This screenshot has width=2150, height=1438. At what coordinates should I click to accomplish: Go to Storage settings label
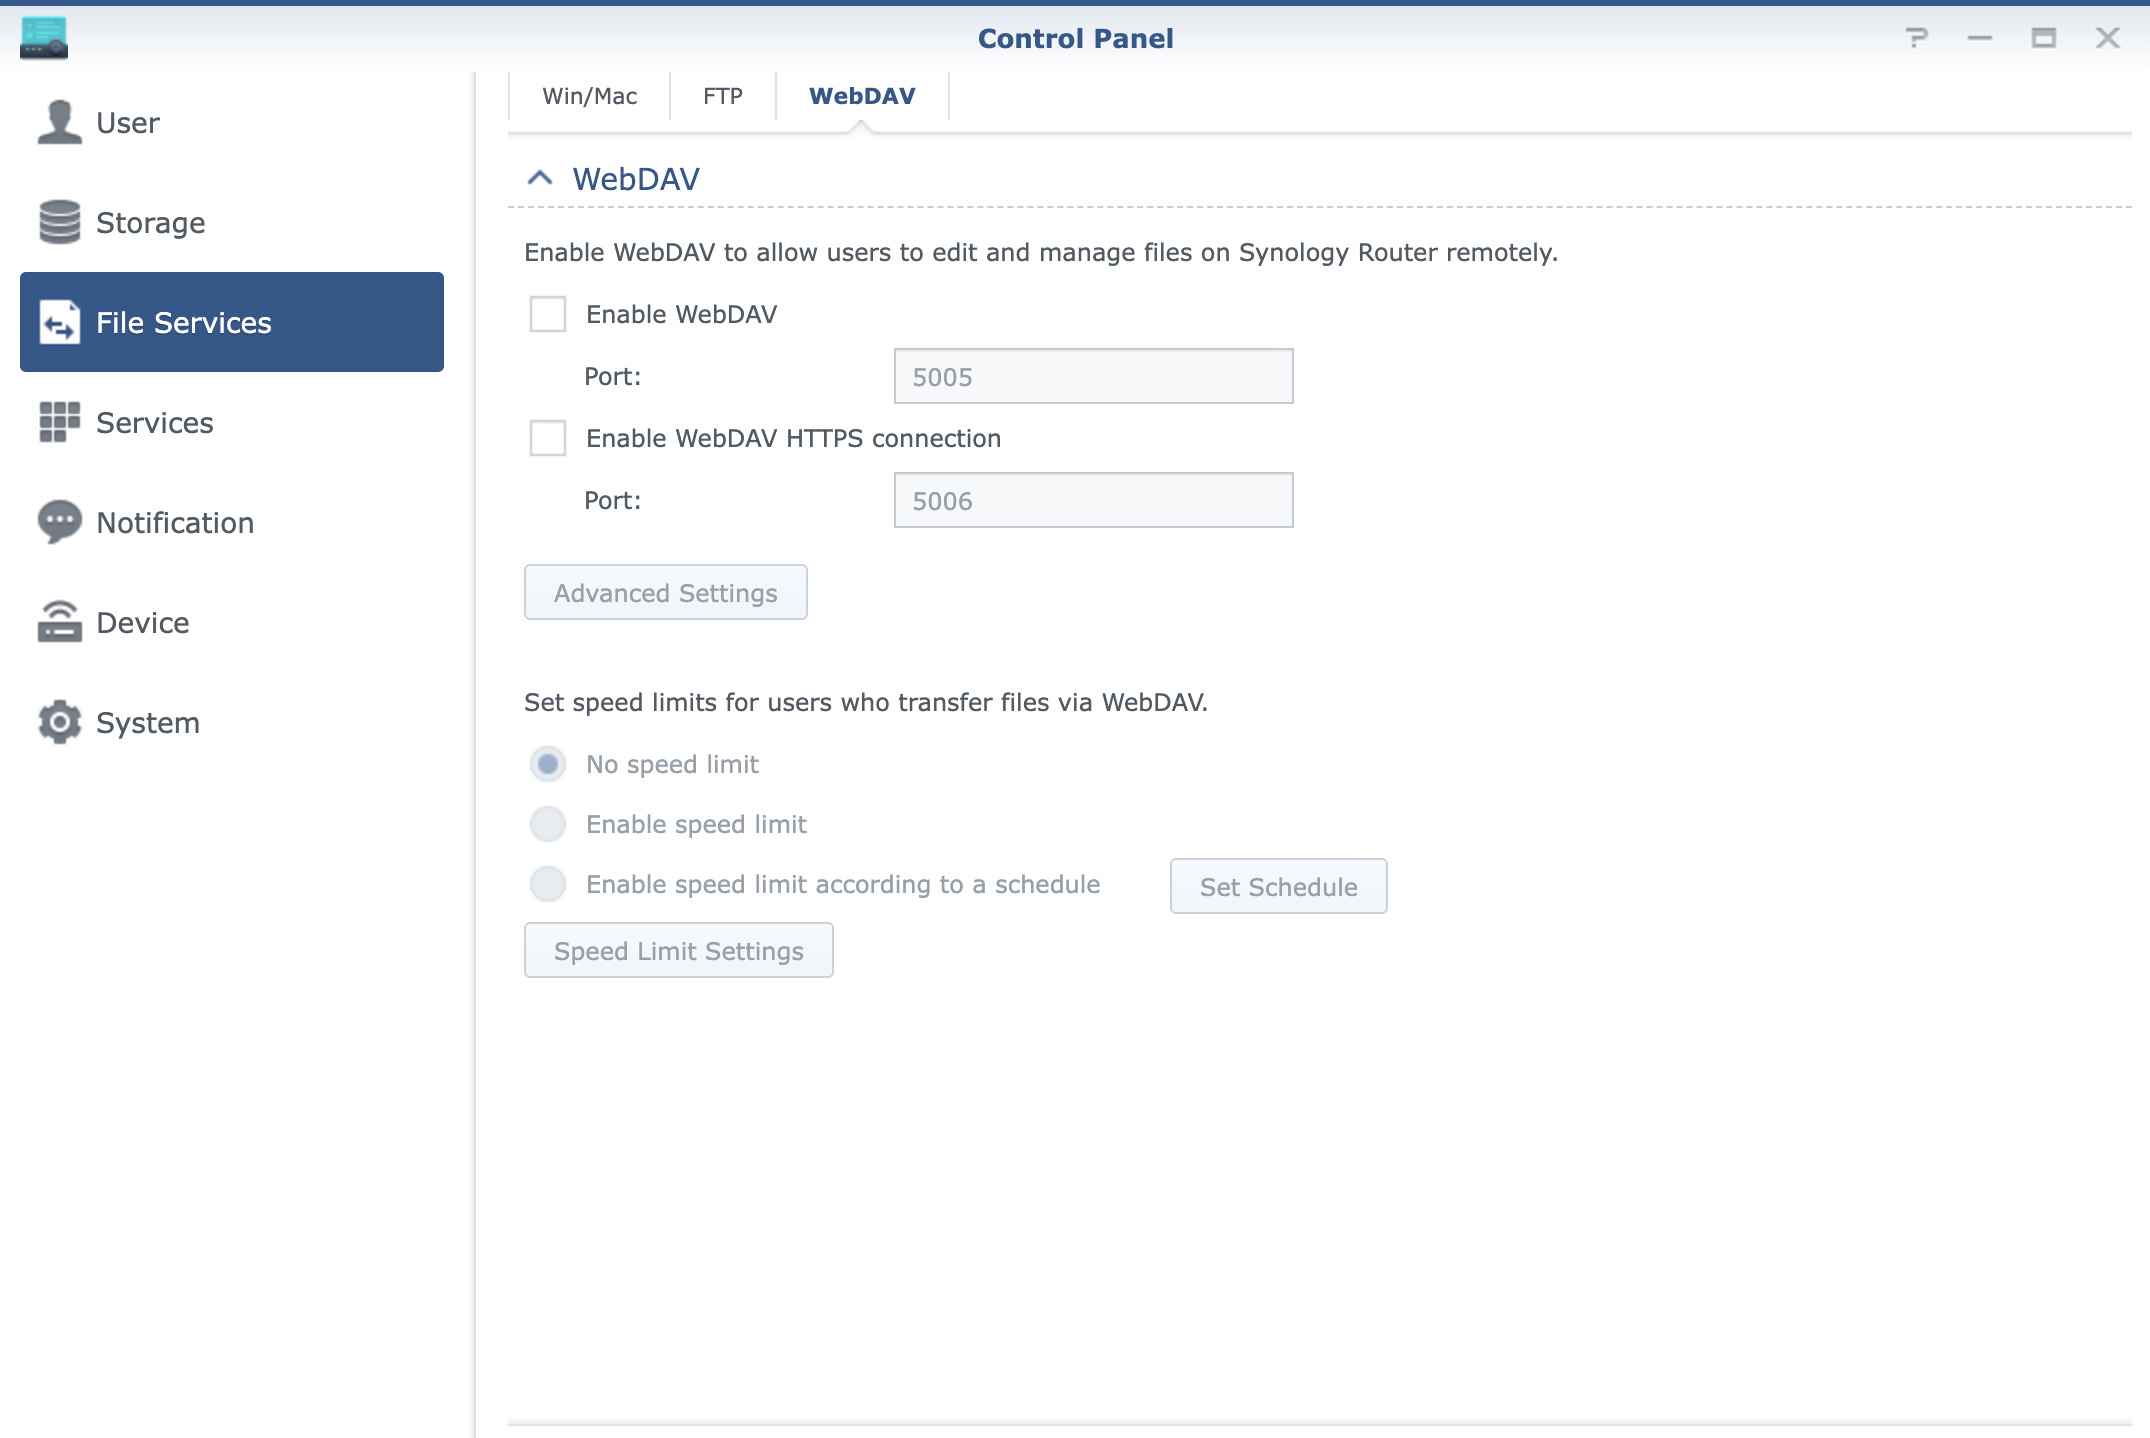click(151, 223)
